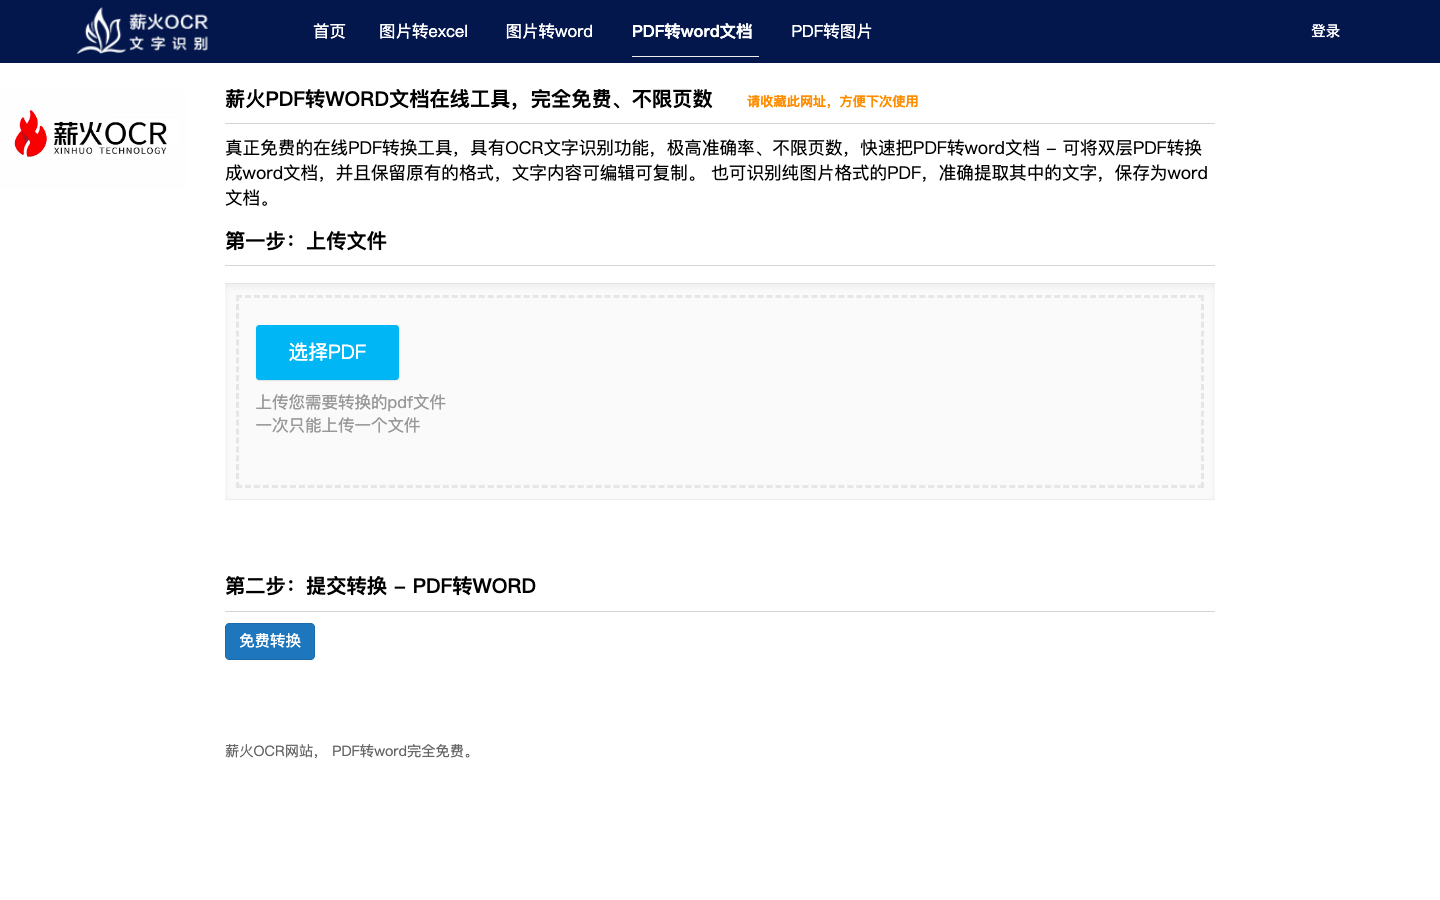Viewport: 1440px width, 900px height.
Task: Click the heading 第一步：上传文件
Action: pyautogui.click(x=306, y=241)
